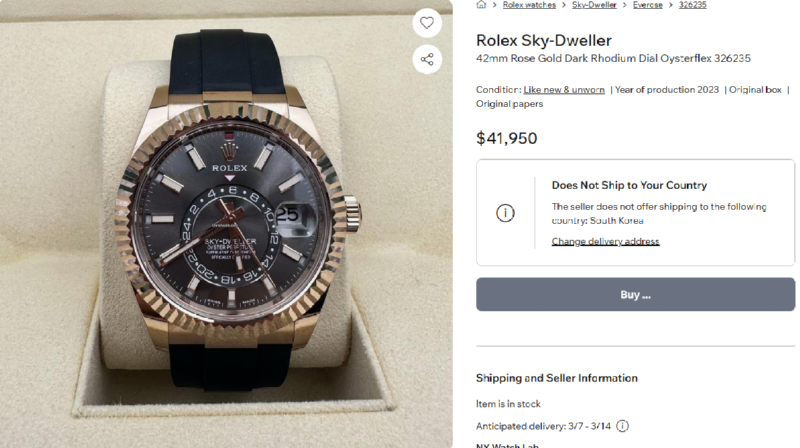Click Change delivery address link

(605, 241)
